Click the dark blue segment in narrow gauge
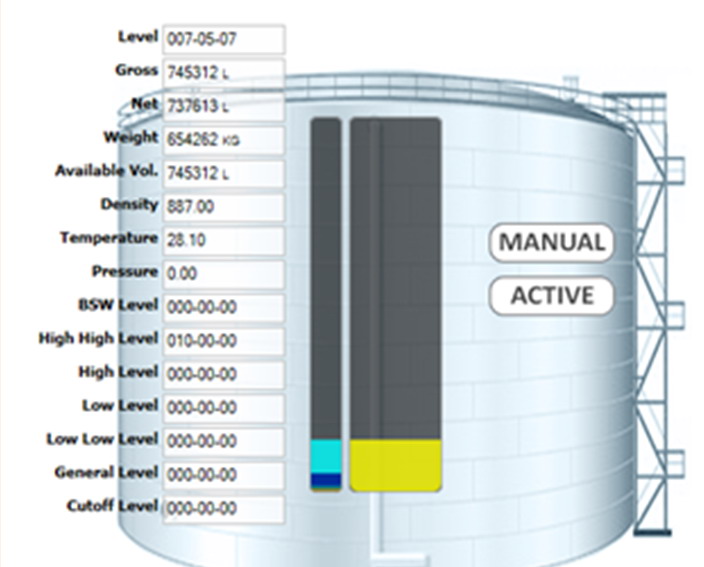This screenshot has width=704, height=567. coord(326,481)
